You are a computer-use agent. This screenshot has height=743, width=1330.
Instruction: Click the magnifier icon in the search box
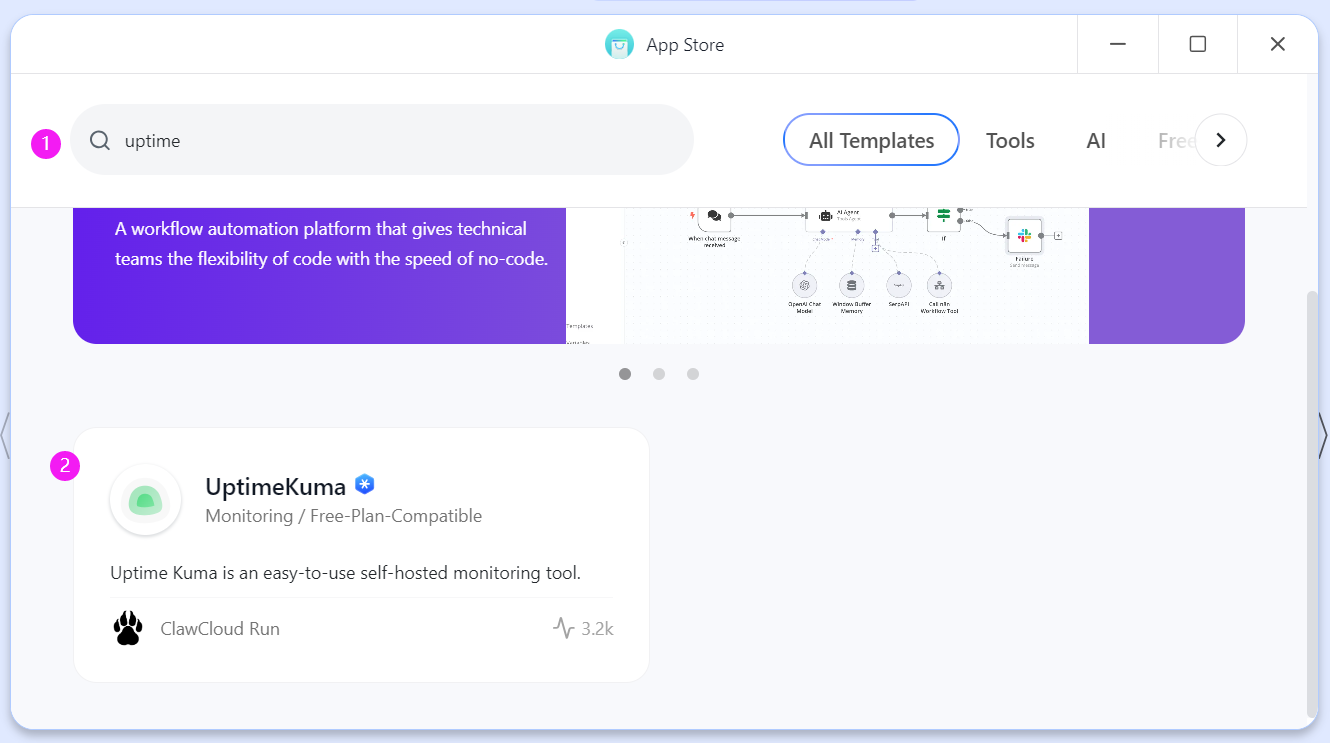click(100, 141)
